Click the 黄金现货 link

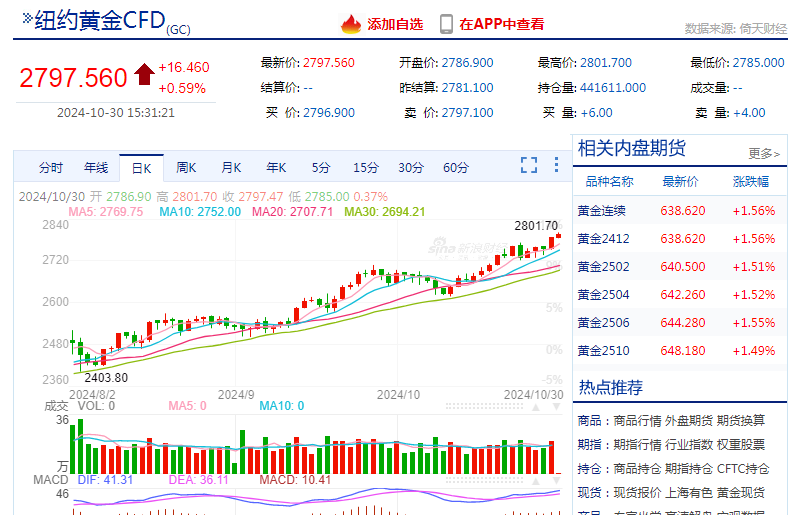pyautogui.click(x=740, y=492)
